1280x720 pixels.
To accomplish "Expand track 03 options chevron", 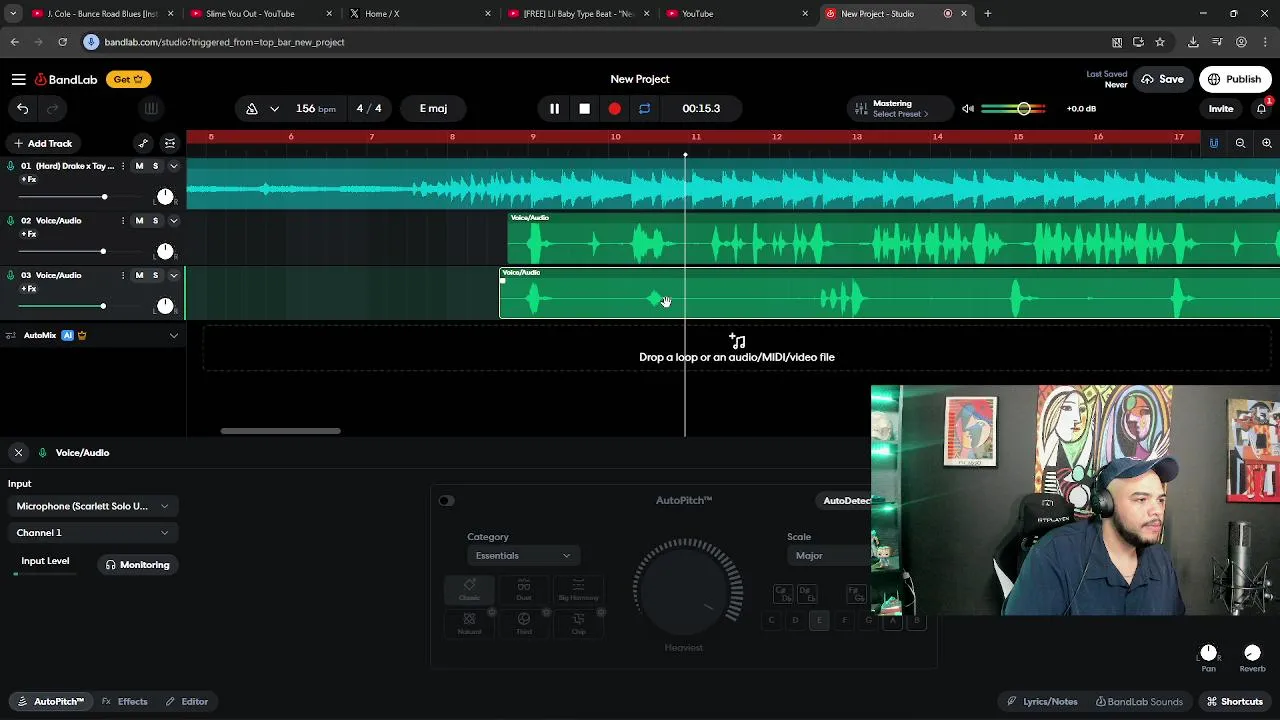I will click(173, 276).
